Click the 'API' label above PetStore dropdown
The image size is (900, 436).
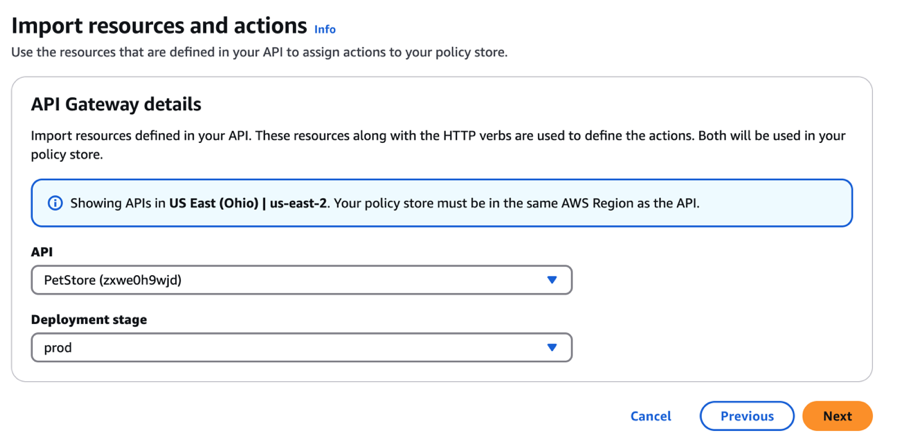40,252
